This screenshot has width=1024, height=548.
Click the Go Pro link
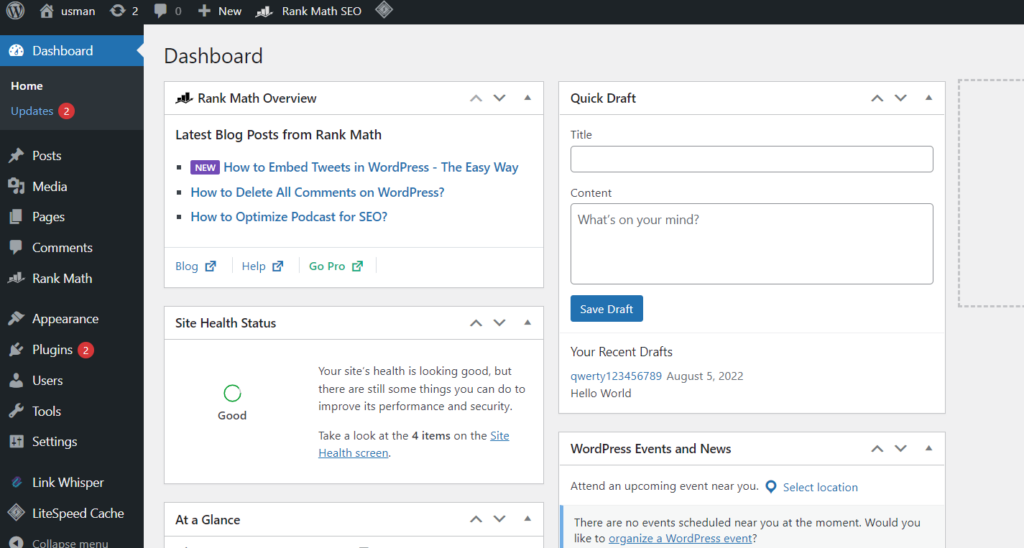327,266
